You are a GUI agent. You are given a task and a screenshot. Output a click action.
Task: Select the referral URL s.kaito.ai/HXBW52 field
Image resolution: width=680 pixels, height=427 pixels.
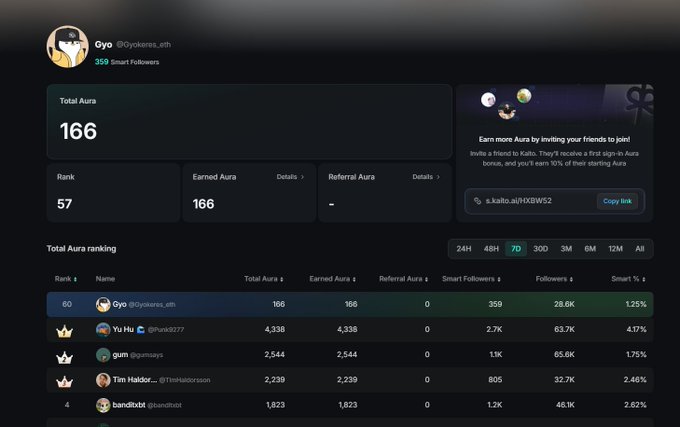(x=554, y=201)
